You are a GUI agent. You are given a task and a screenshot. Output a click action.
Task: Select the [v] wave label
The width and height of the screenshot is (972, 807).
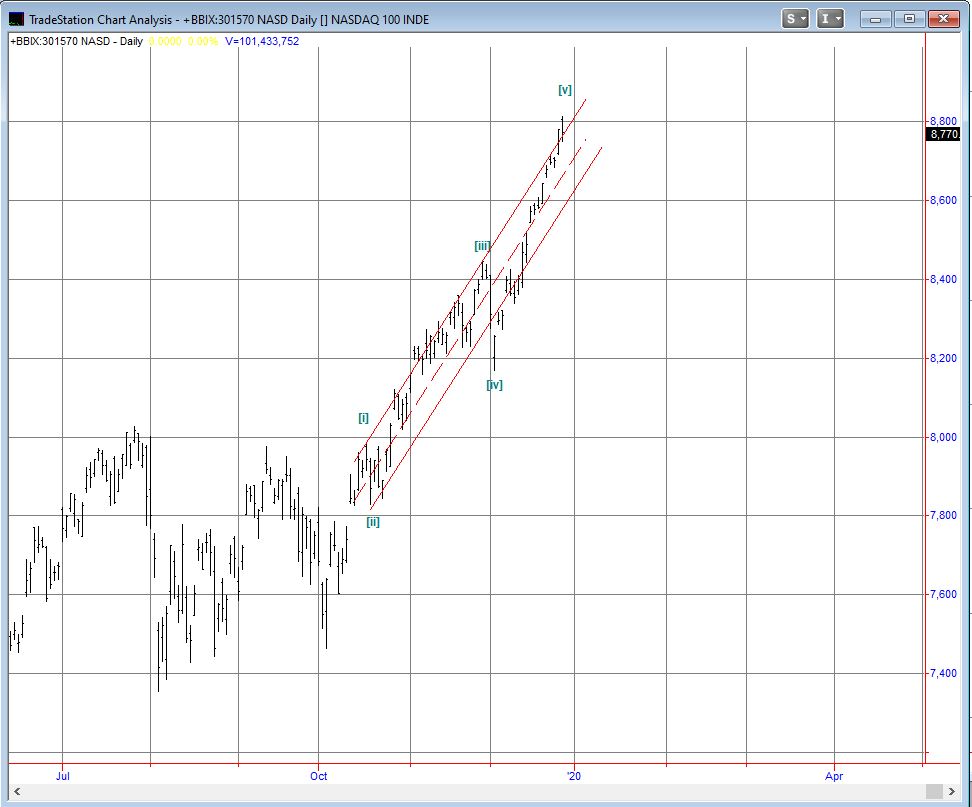pyautogui.click(x=565, y=90)
